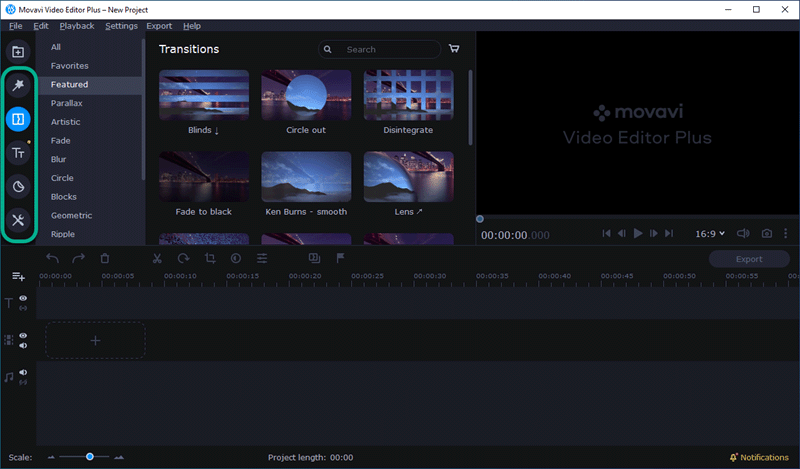Mute the audio track speaker

(x=23, y=372)
